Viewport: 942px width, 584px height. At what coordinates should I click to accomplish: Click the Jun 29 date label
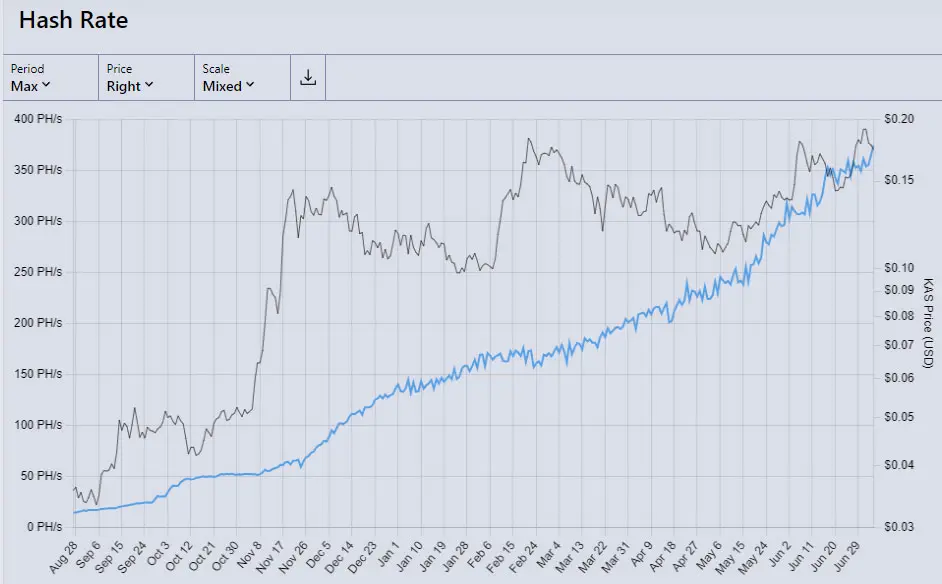(846, 556)
